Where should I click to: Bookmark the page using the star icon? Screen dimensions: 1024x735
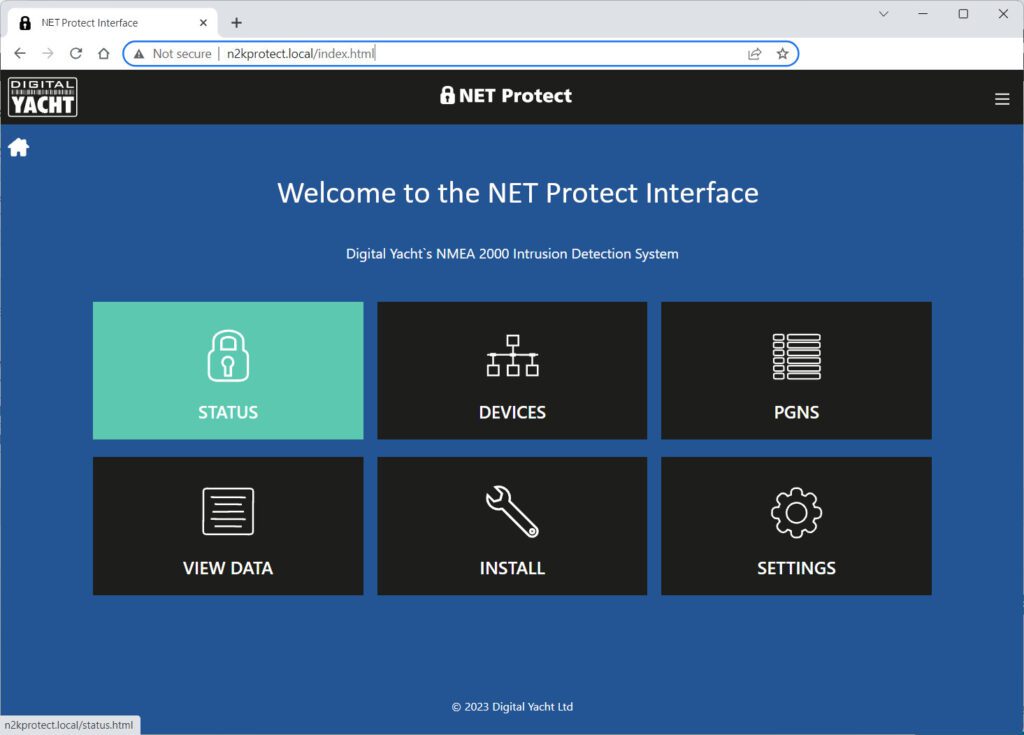click(783, 53)
